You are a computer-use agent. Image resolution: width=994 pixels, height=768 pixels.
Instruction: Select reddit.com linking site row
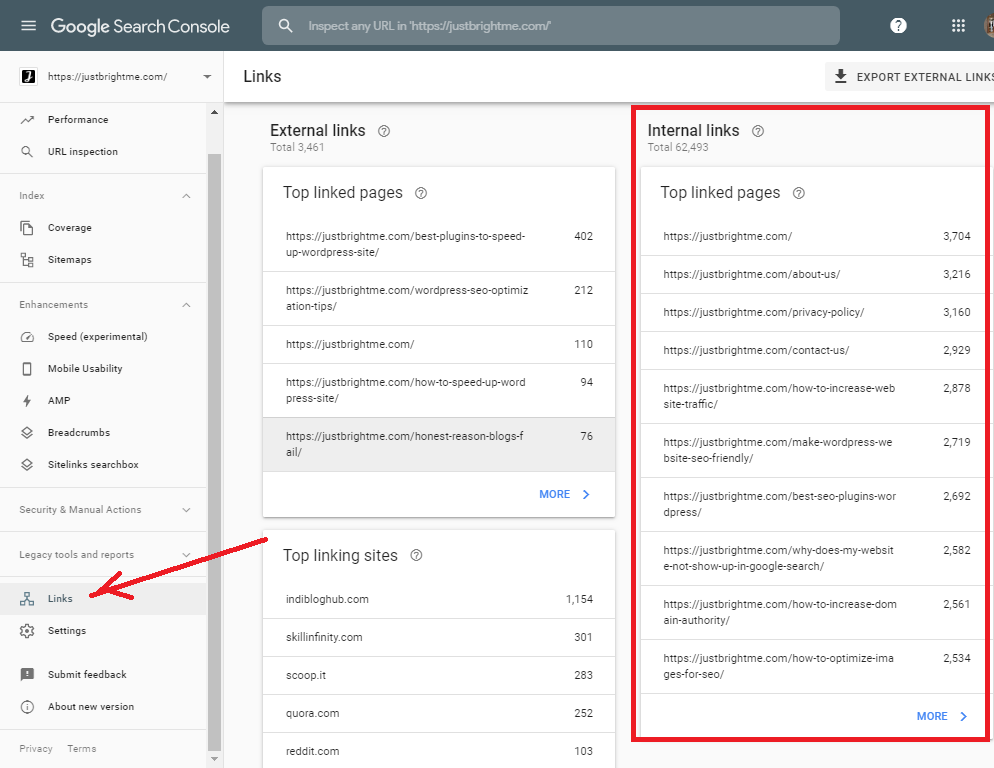coord(439,751)
